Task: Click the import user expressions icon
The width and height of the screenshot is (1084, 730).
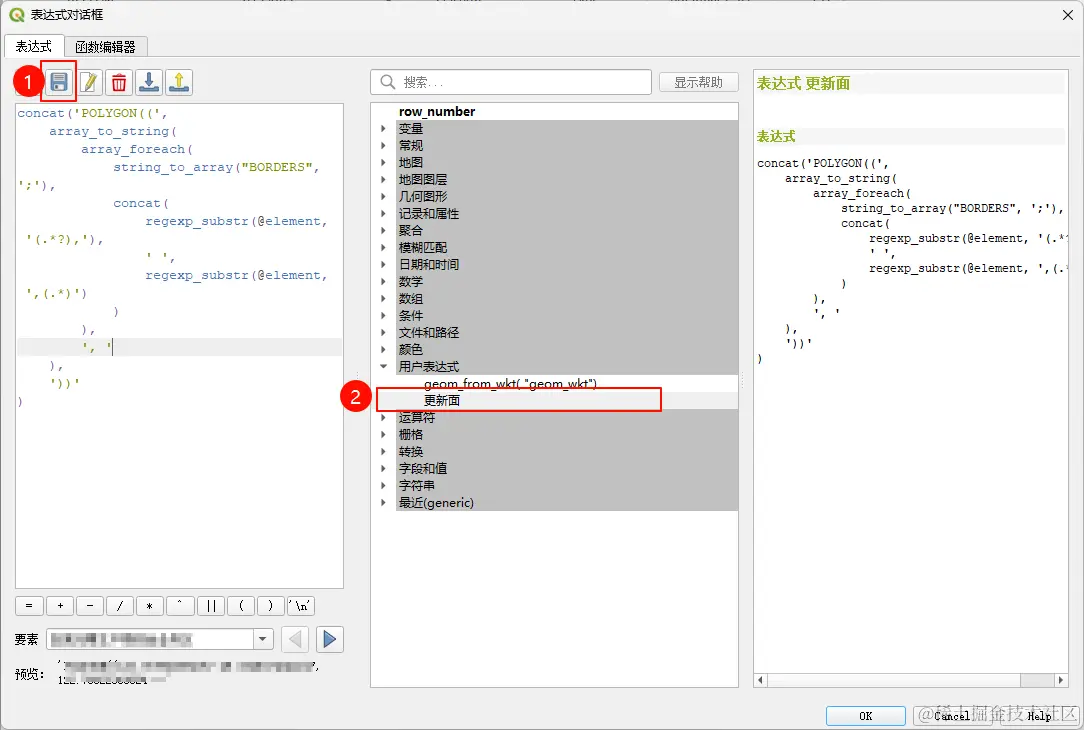Action: [x=149, y=82]
